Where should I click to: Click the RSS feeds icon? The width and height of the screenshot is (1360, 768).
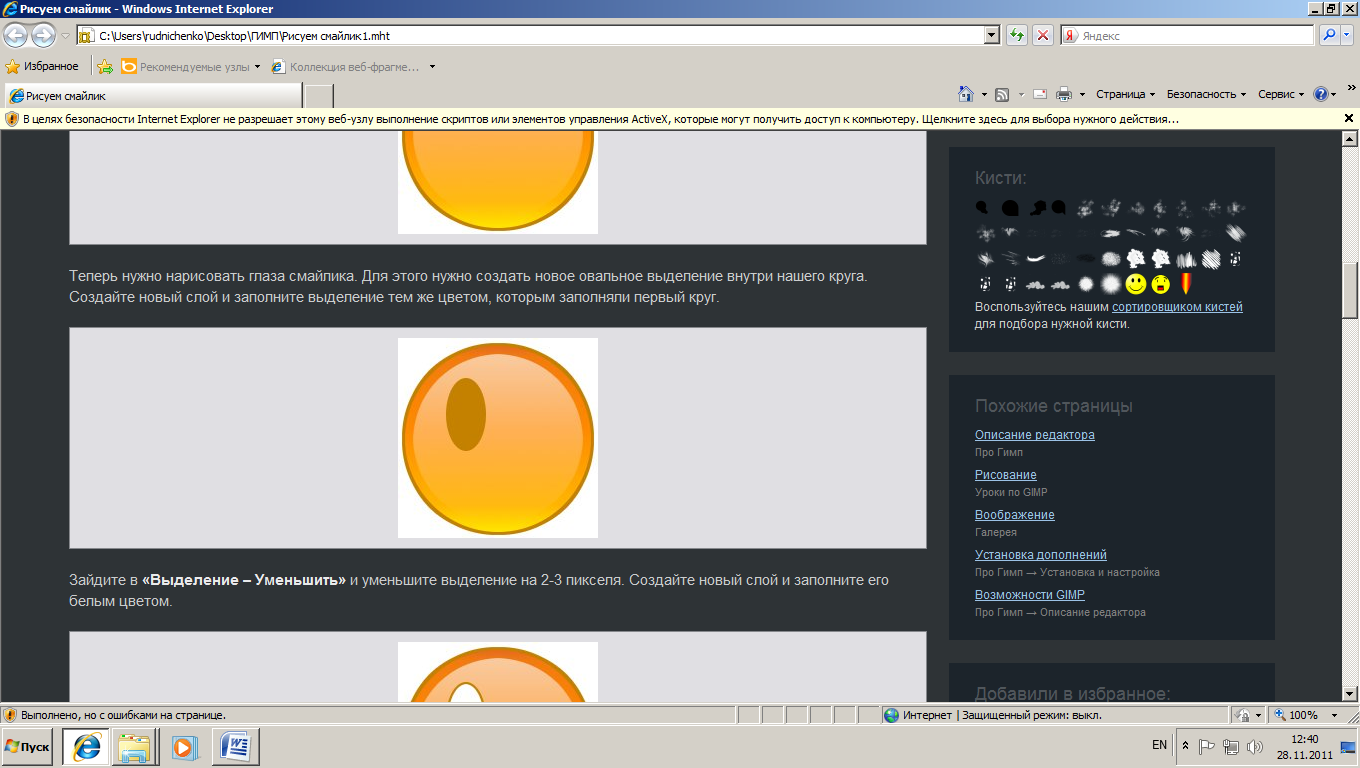point(1002,94)
